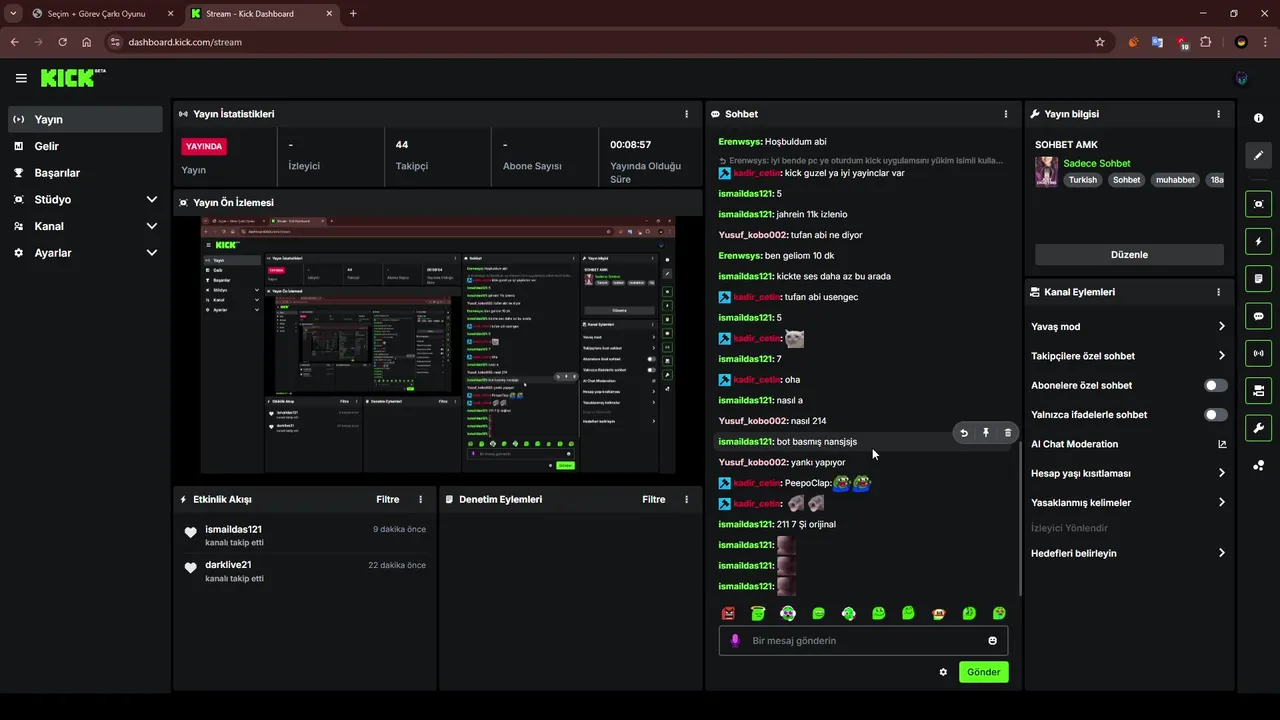Toggle Yalnızca ifadelerle sohbet switch

[1216, 414]
